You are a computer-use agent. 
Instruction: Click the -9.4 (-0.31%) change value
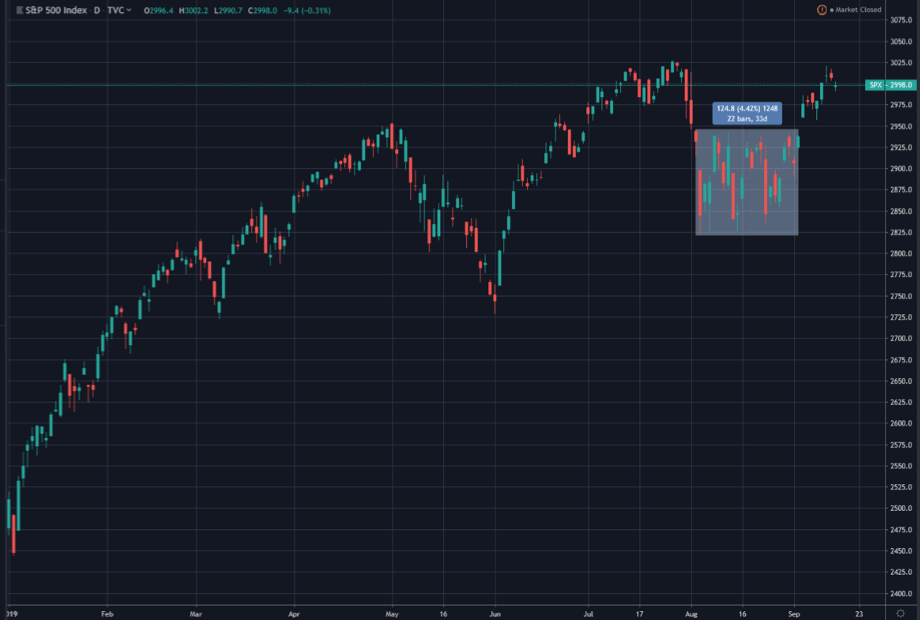(x=309, y=10)
